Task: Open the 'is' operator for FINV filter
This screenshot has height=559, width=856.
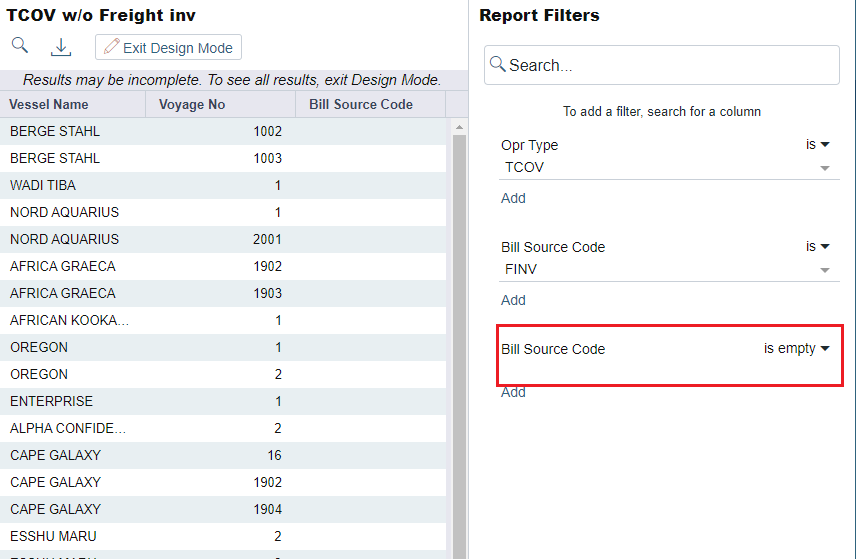Action: 818,247
